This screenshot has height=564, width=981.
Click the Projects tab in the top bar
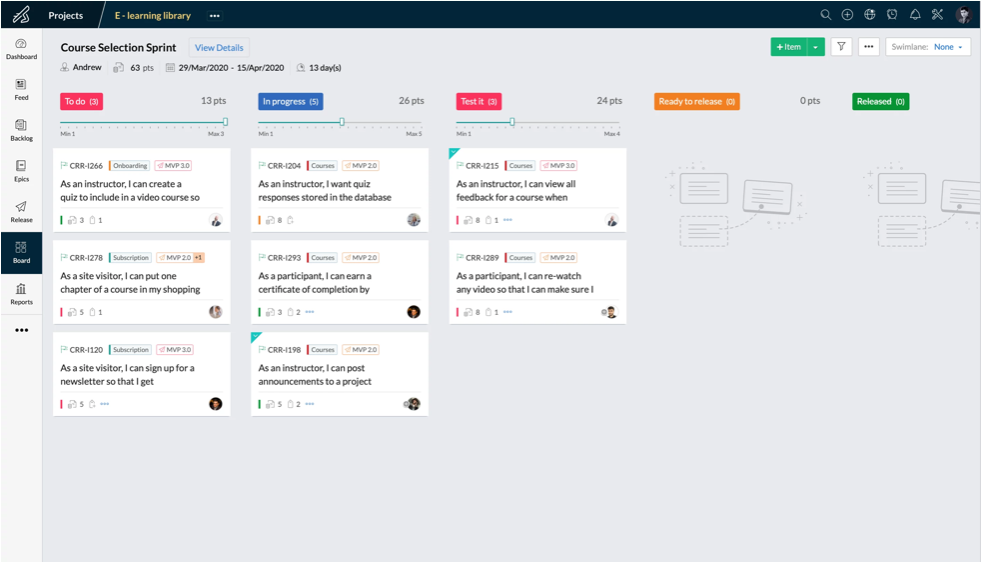click(x=66, y=15)
